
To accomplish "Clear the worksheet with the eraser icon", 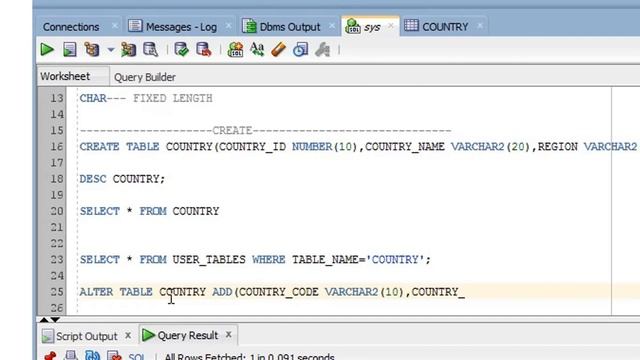I will click(x=279, y=50).
